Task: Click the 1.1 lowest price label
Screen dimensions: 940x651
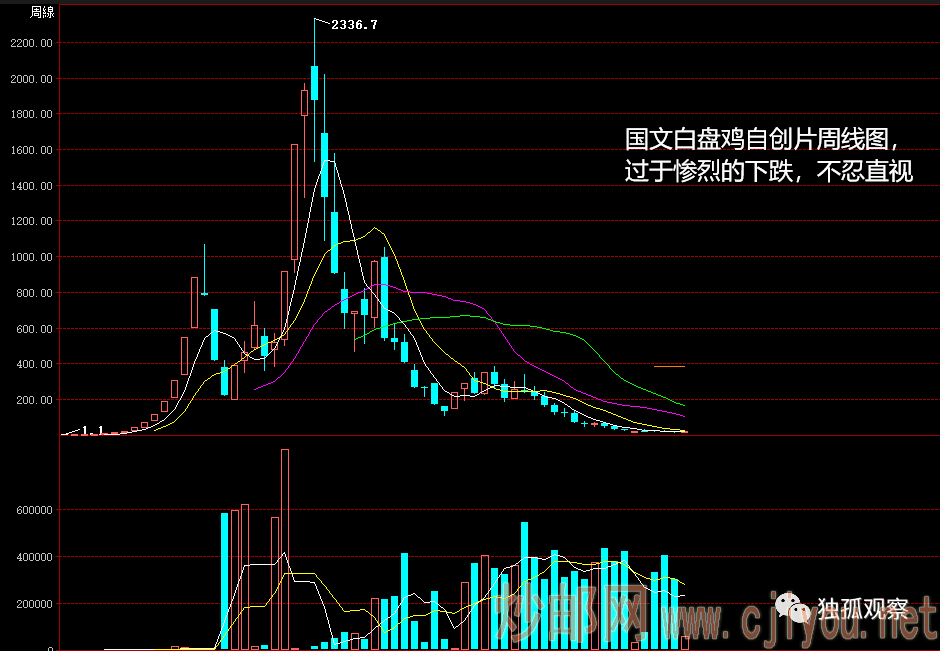Action: (92, 430)
